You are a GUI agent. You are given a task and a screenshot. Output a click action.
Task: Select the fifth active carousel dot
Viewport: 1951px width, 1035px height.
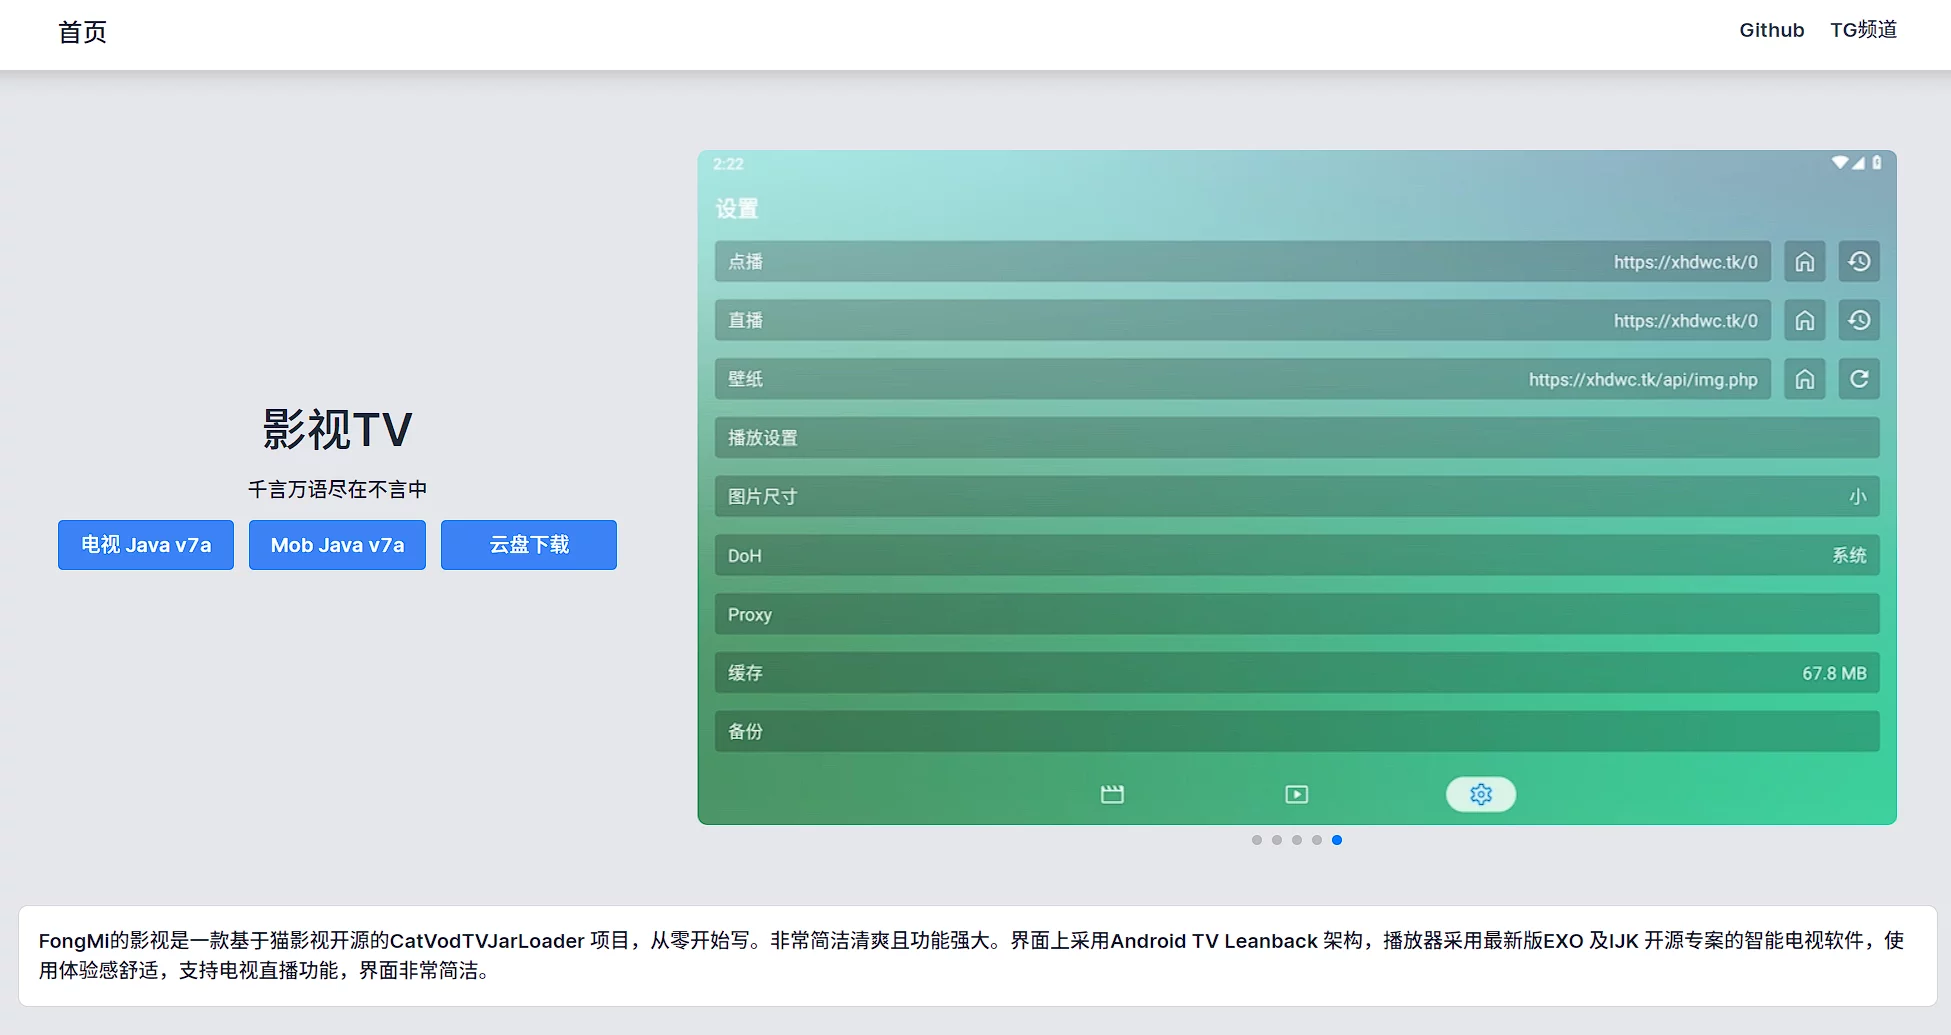point(1337,840)
